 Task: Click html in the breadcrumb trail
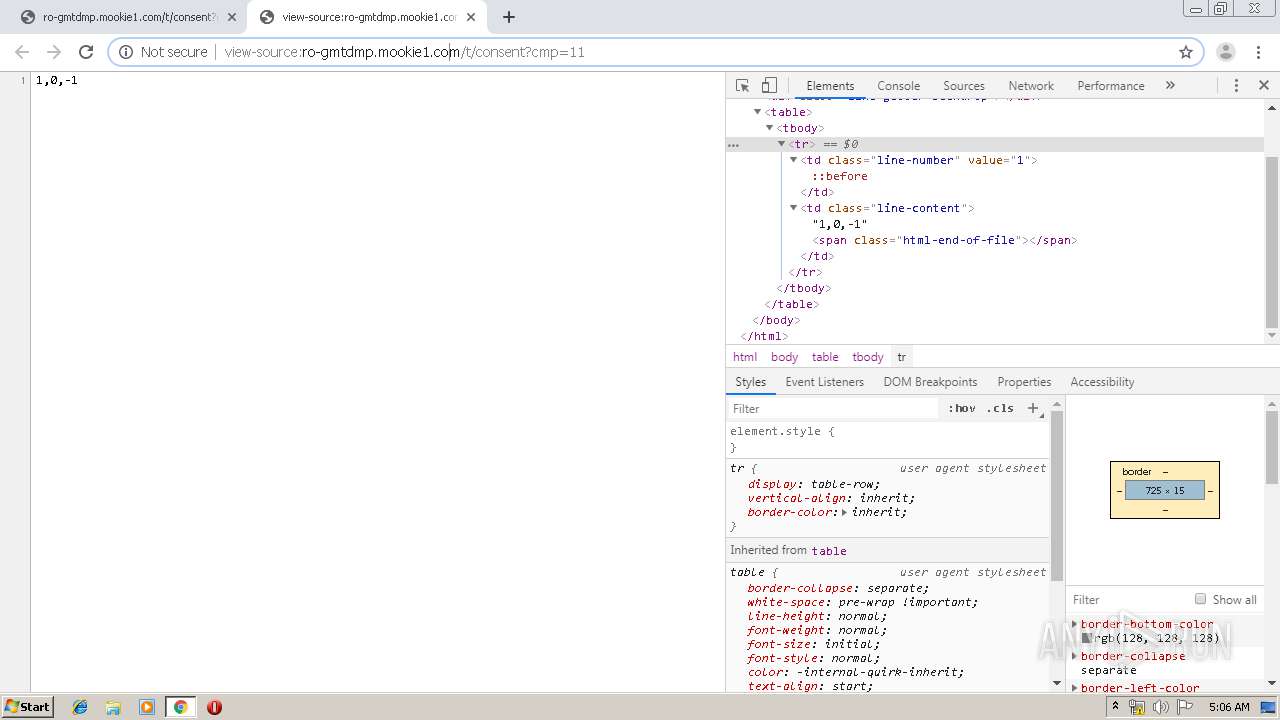pos(745,357)
